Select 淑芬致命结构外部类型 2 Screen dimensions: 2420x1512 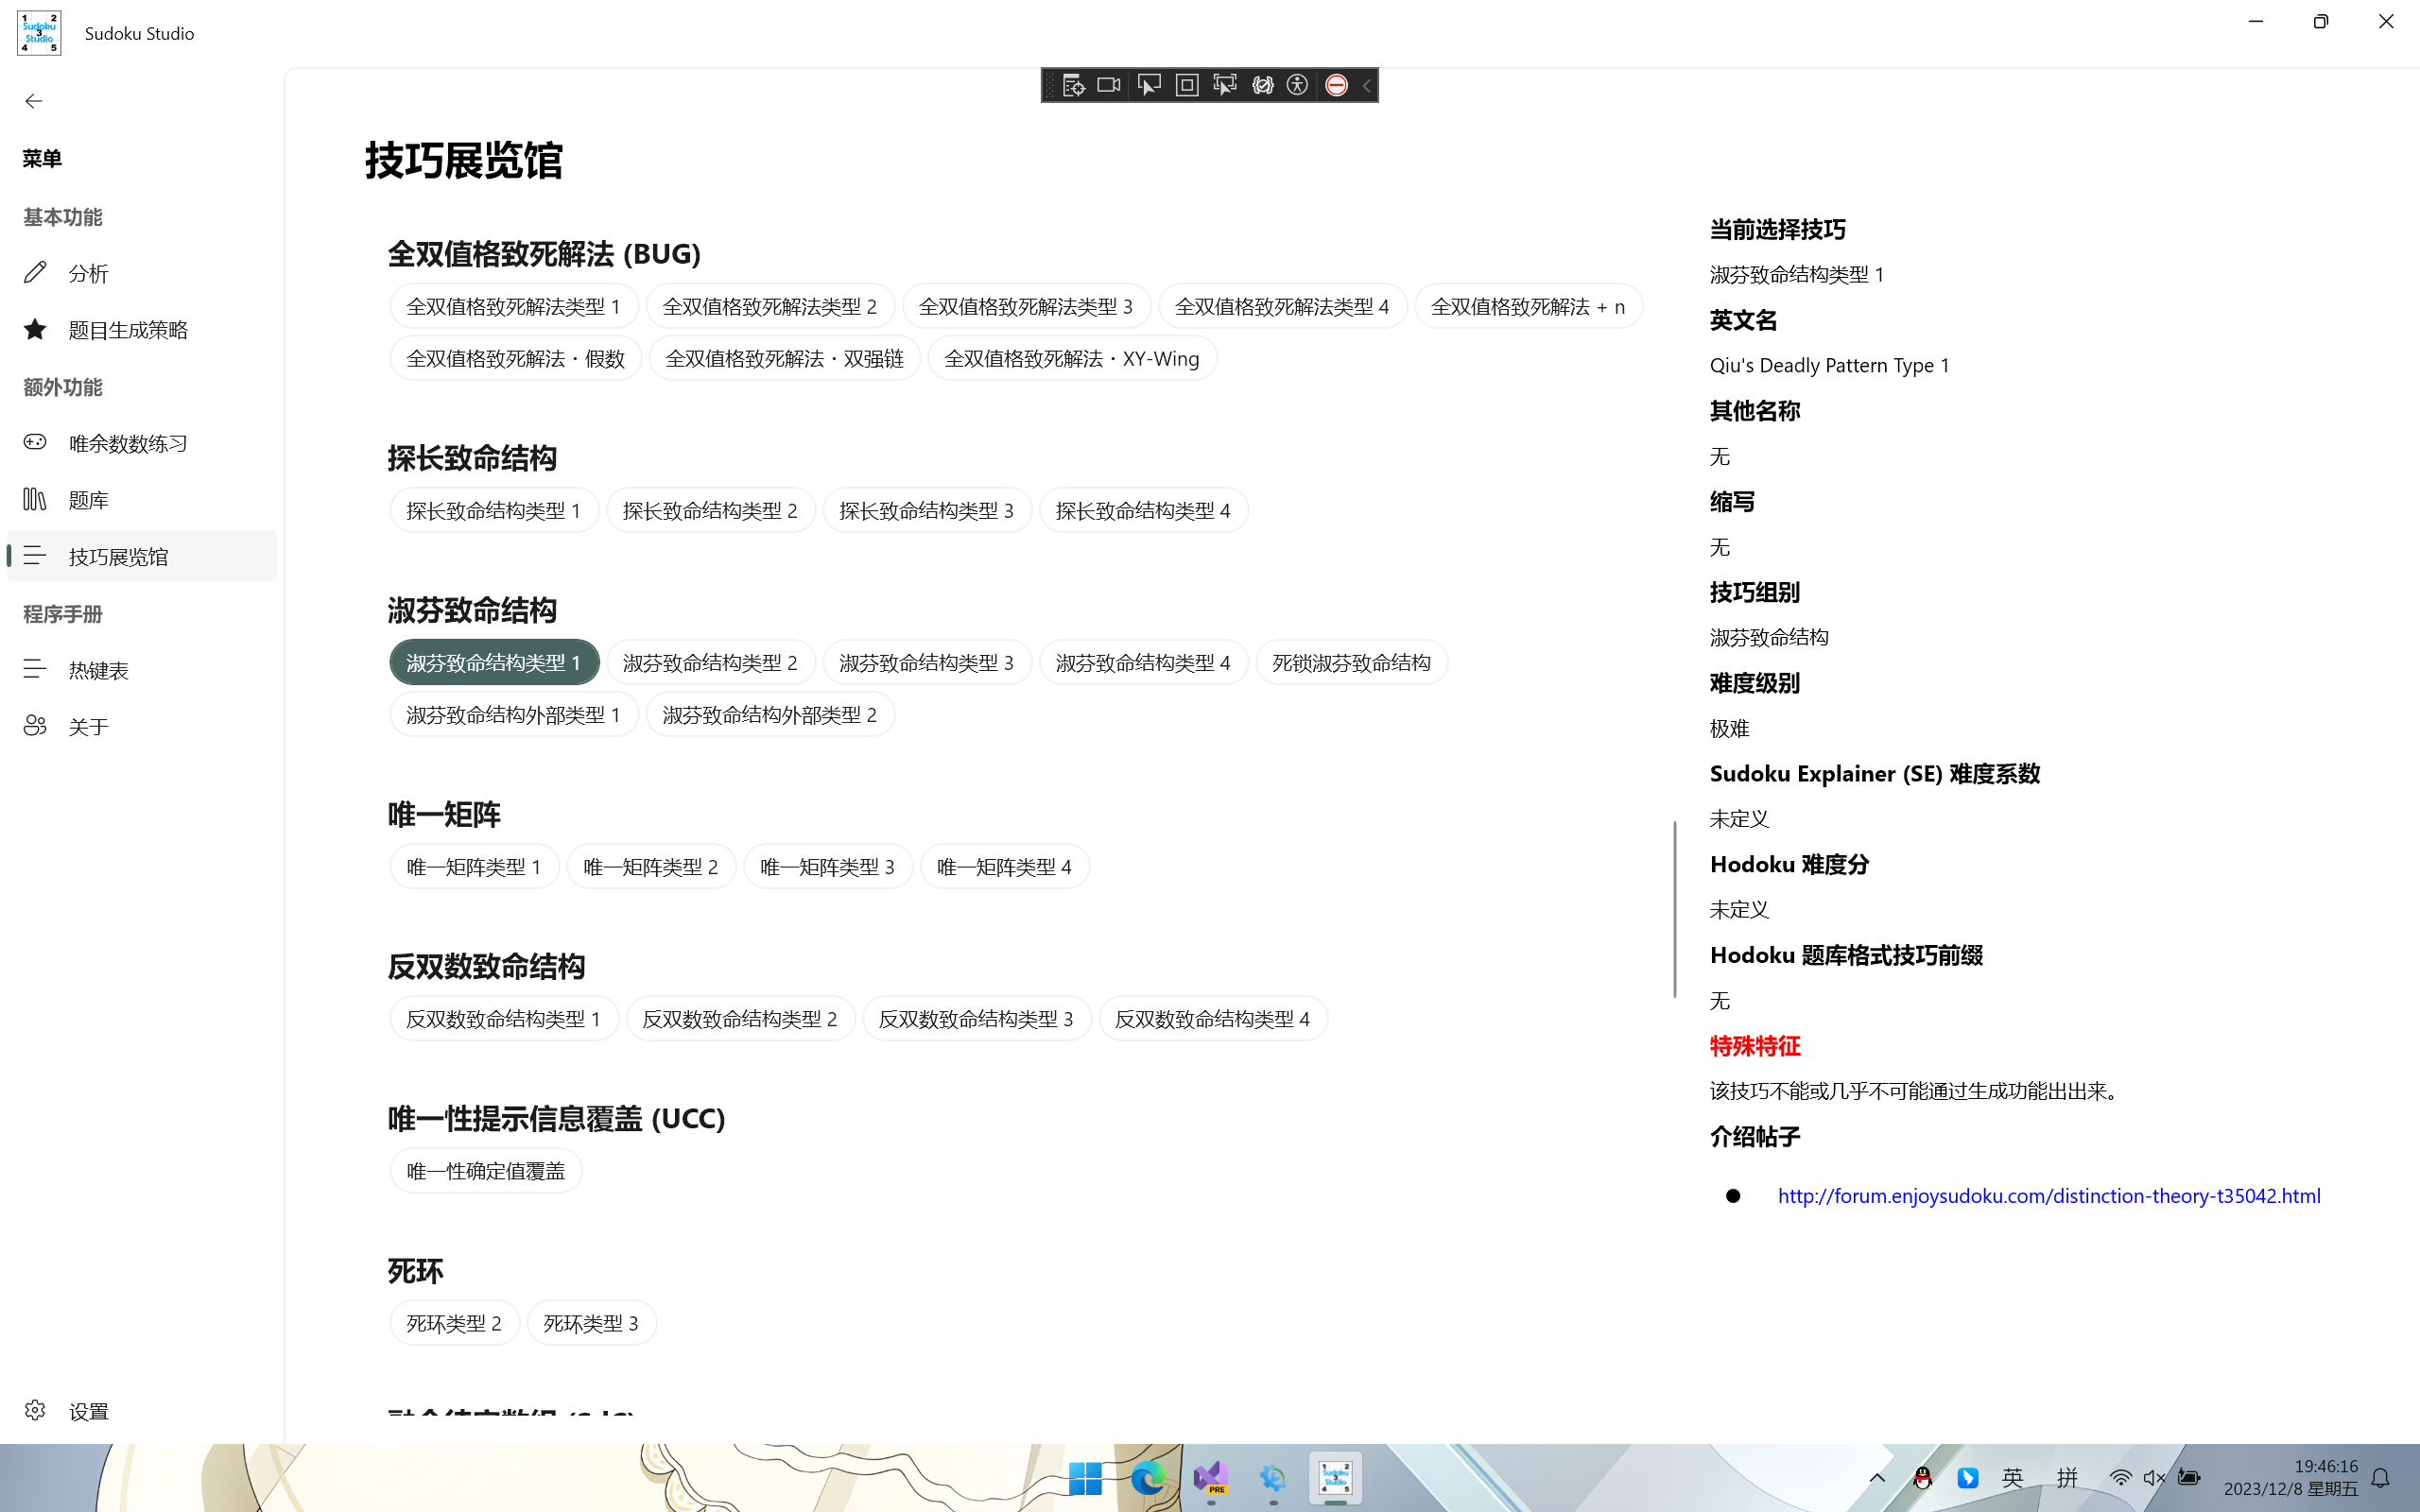(770, 714)
